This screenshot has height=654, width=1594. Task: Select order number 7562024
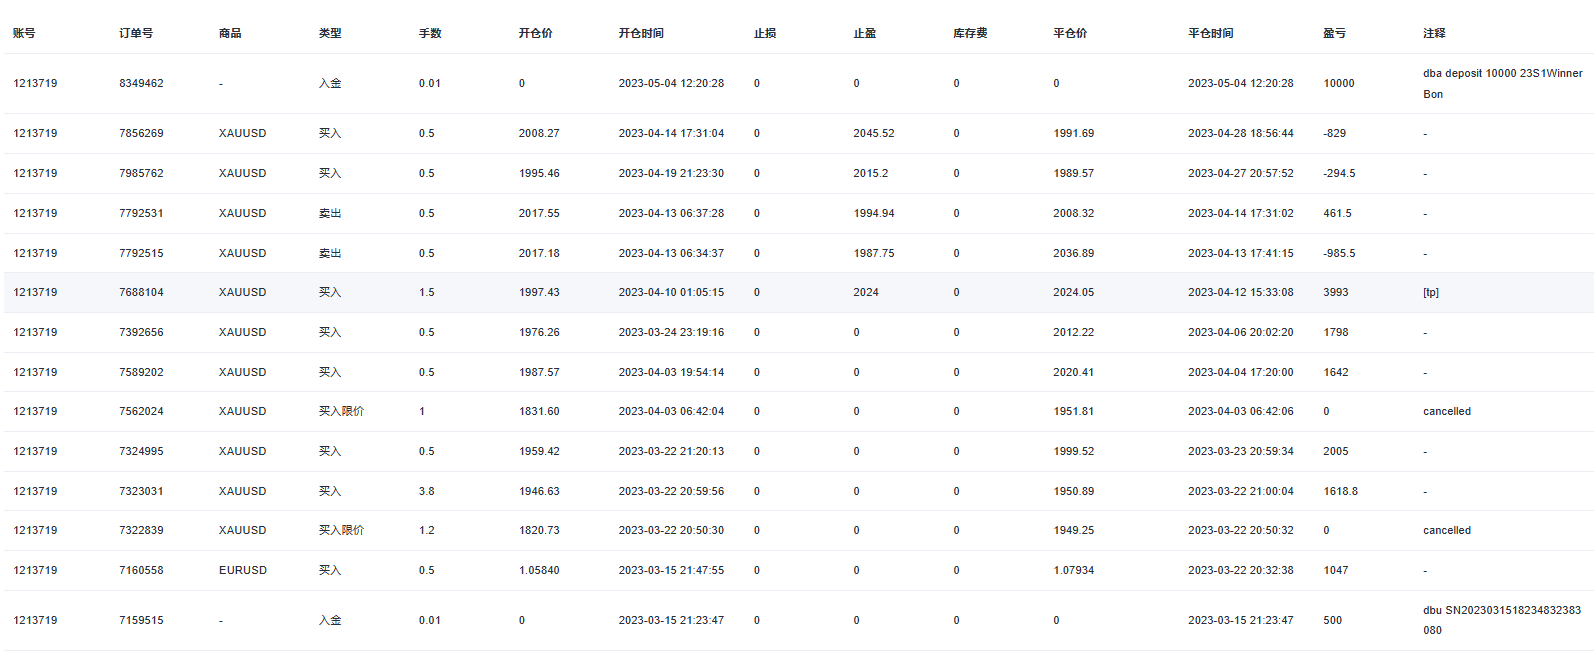pyautogui.click(x=141, y=411)
